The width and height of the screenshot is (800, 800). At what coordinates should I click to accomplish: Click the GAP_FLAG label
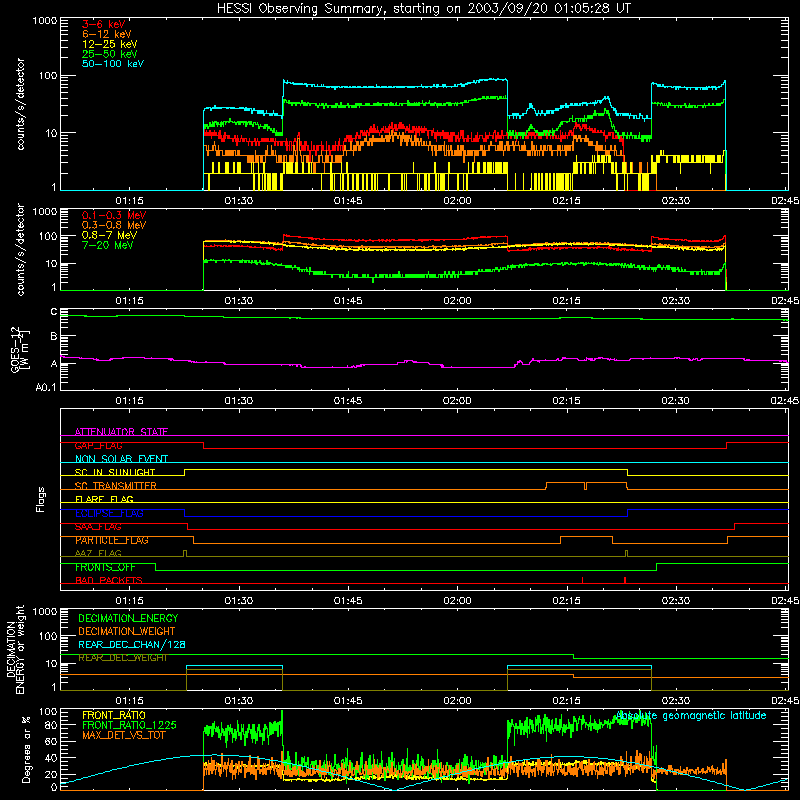98,445
